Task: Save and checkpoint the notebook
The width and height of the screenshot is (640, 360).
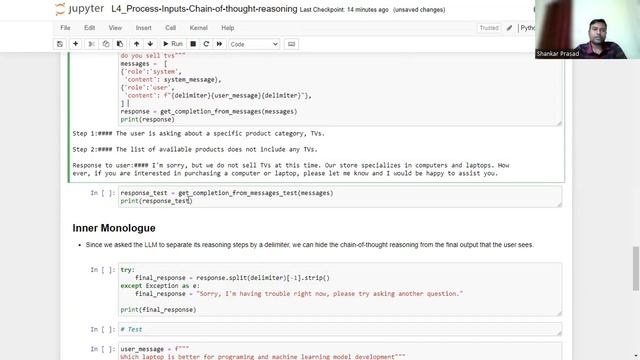Action: 60,44
